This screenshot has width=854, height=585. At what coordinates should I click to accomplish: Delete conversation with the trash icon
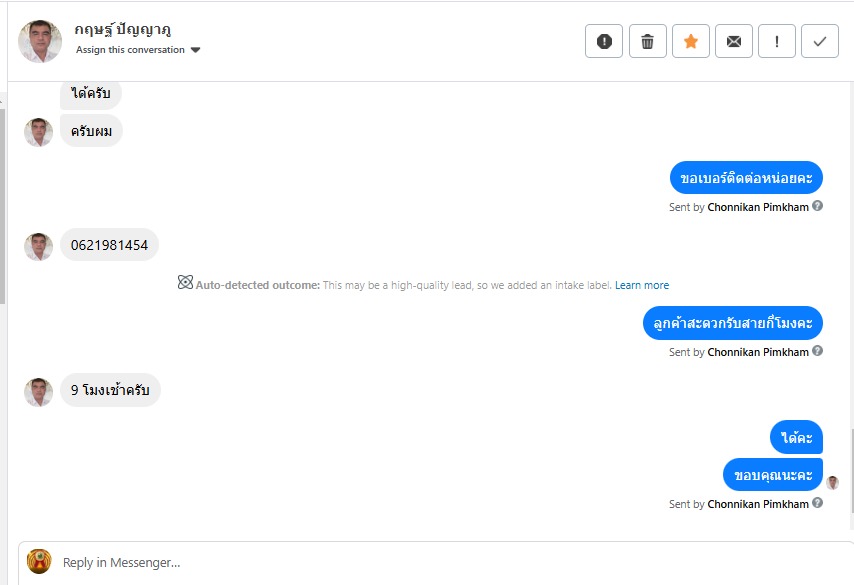point(648,41)
